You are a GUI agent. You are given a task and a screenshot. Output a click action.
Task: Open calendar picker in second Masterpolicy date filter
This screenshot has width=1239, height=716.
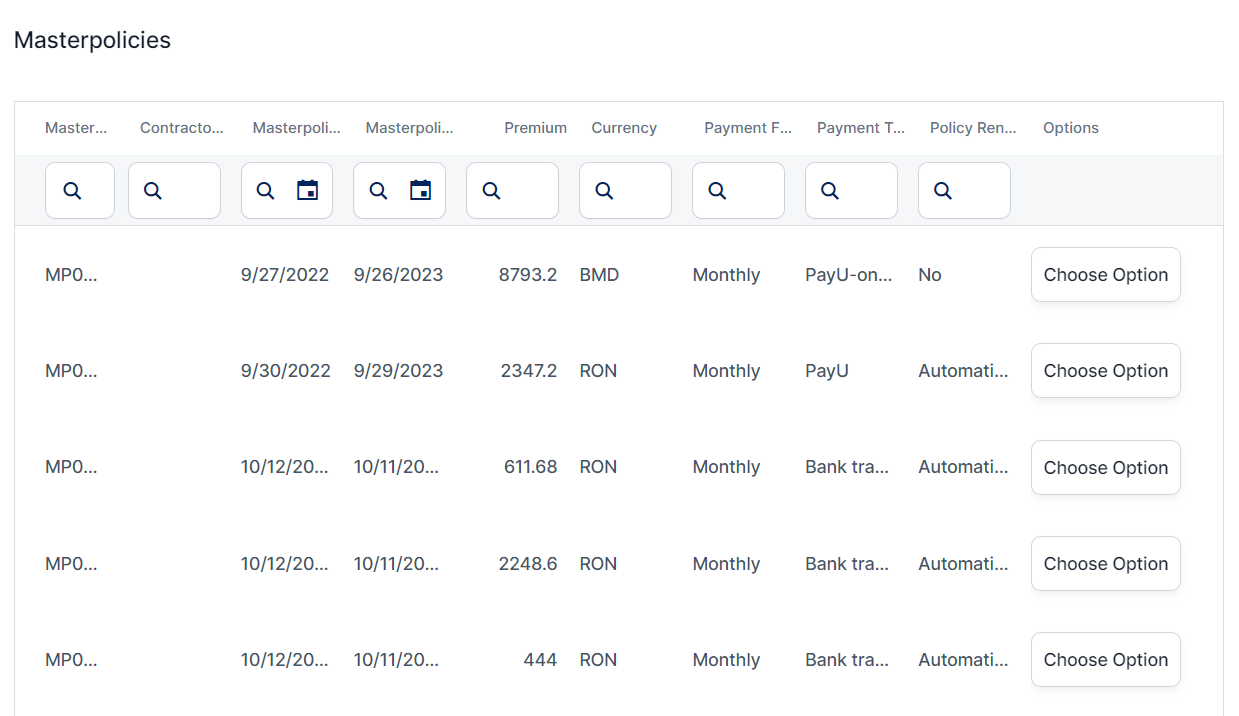coord(421,190)
